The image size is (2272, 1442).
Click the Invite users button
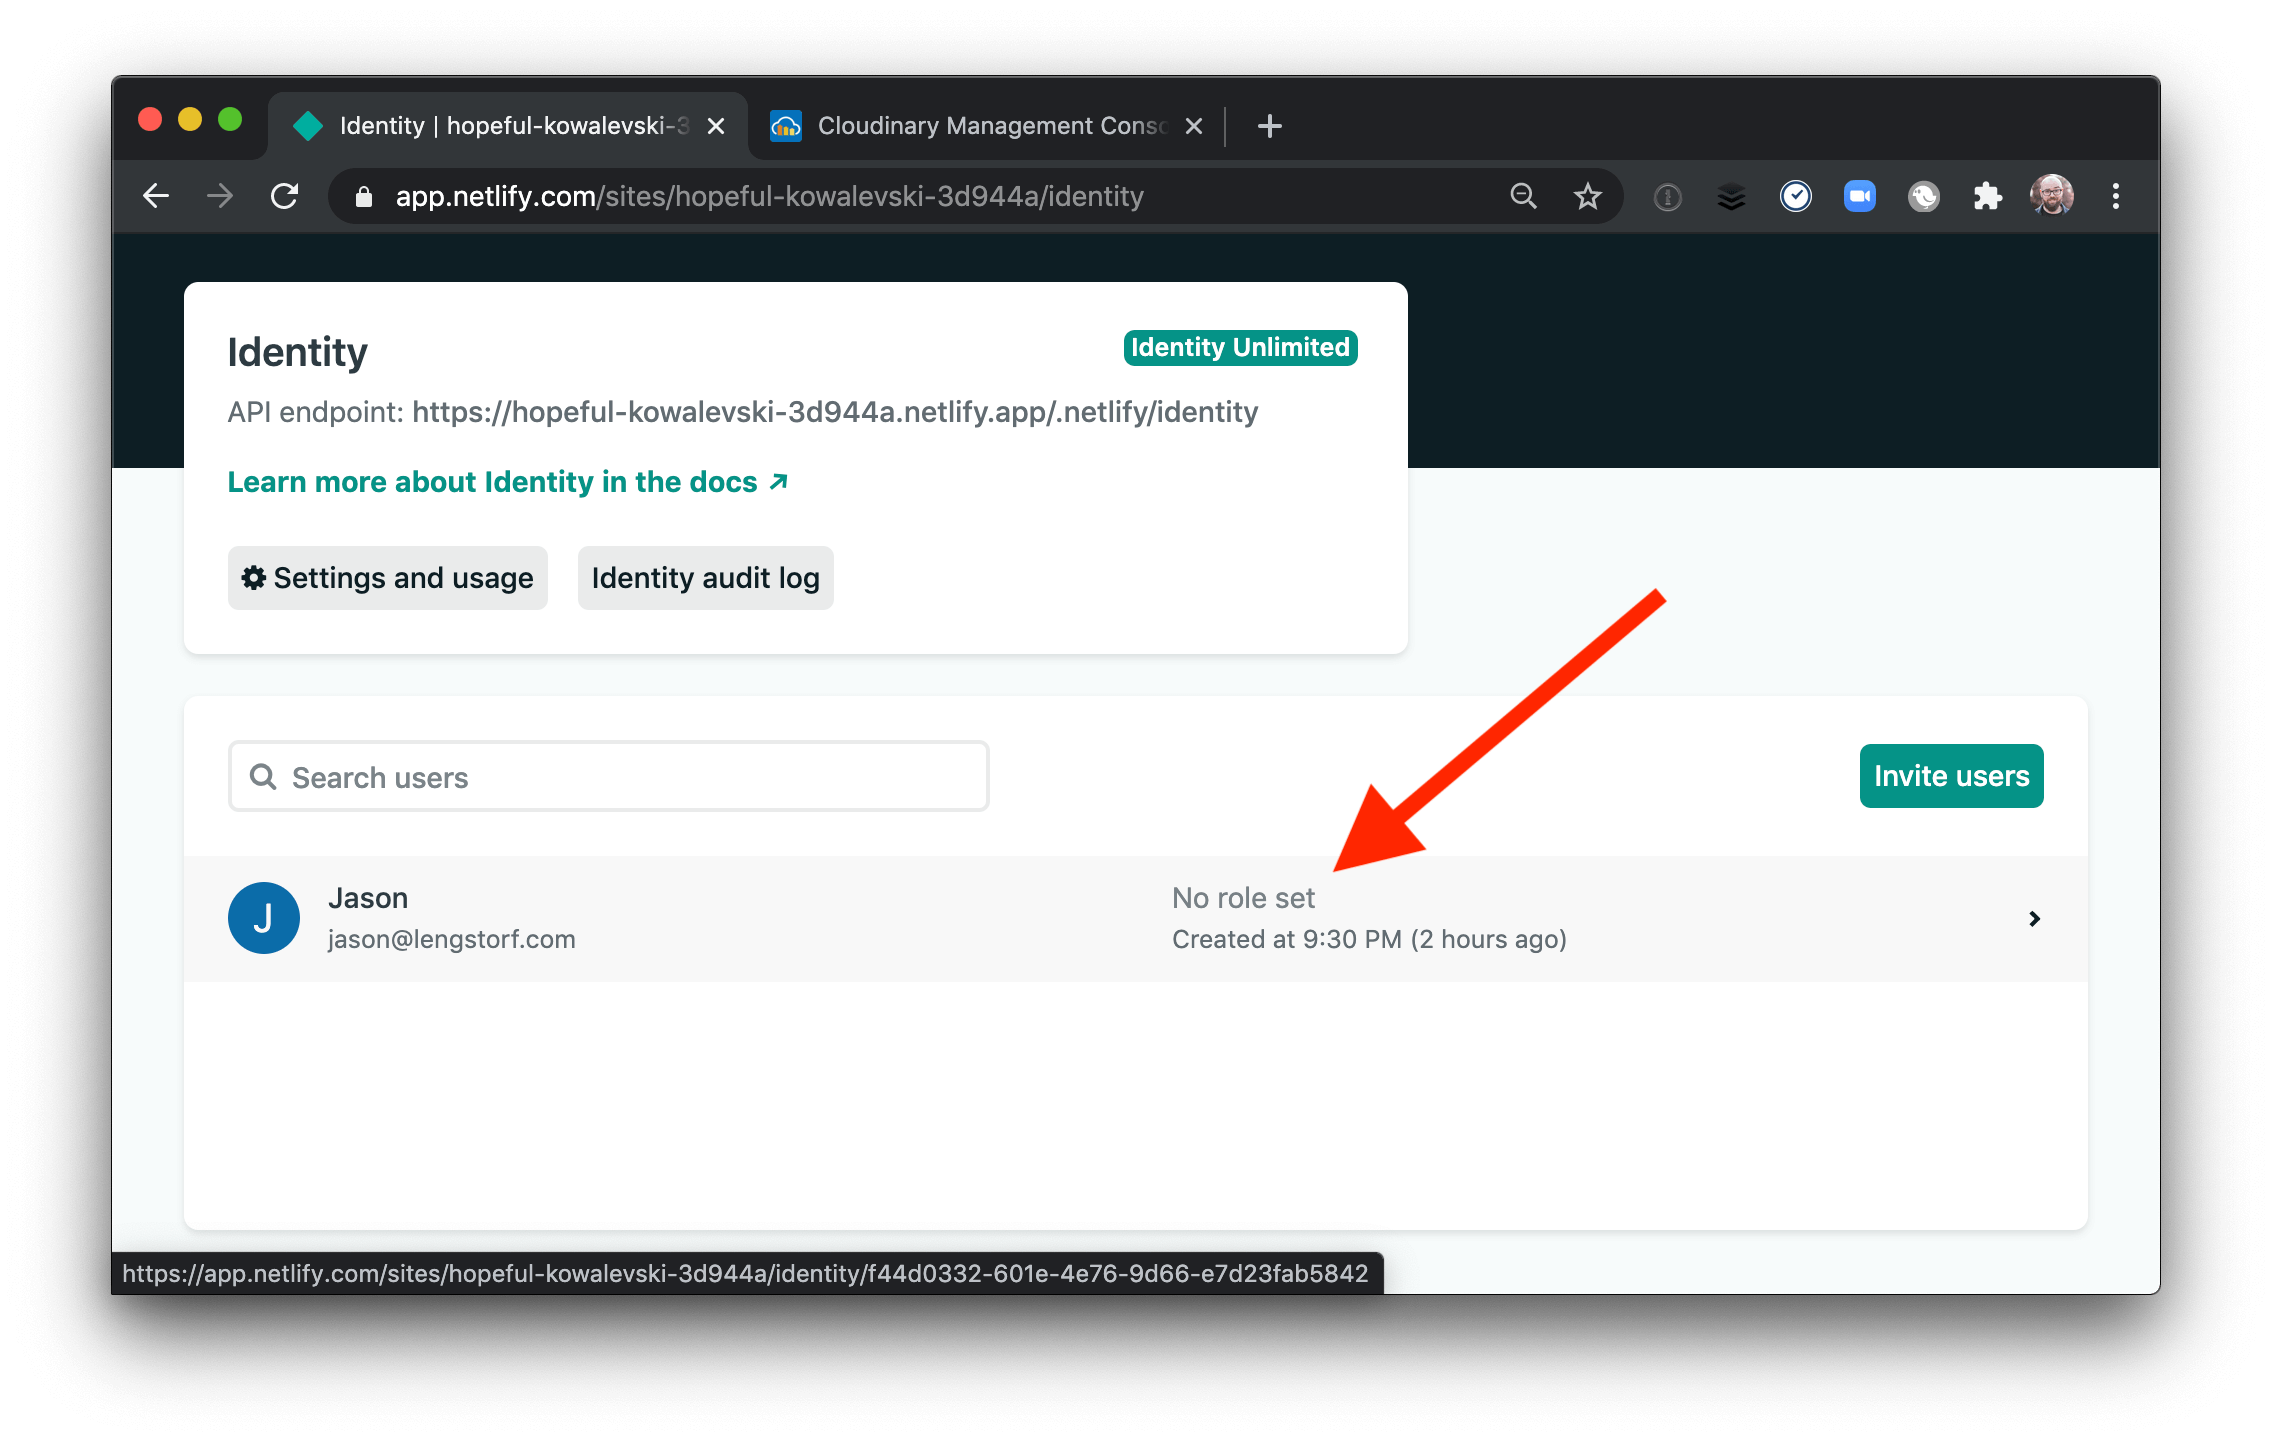(x=1952, y=776)
